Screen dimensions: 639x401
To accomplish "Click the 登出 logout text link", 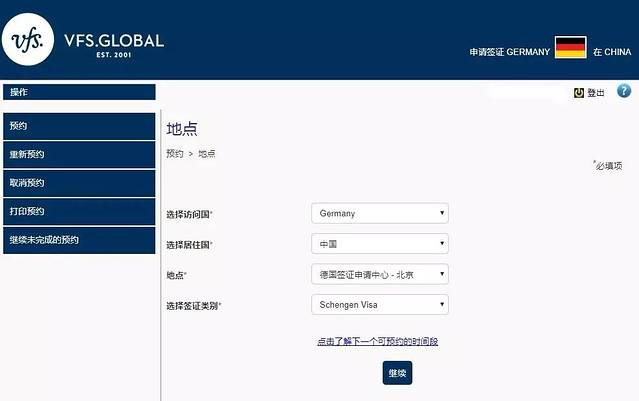I will [x=596, y=93].
